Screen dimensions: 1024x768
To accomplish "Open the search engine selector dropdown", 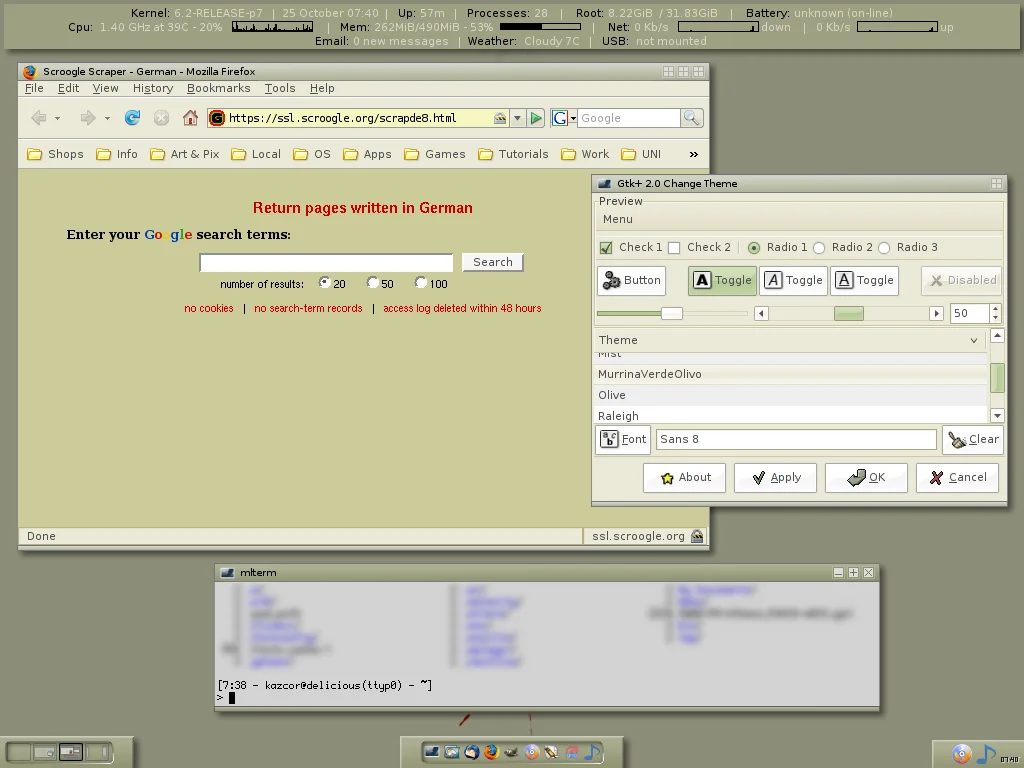I will pyautogui.click(x=573, y=118).
